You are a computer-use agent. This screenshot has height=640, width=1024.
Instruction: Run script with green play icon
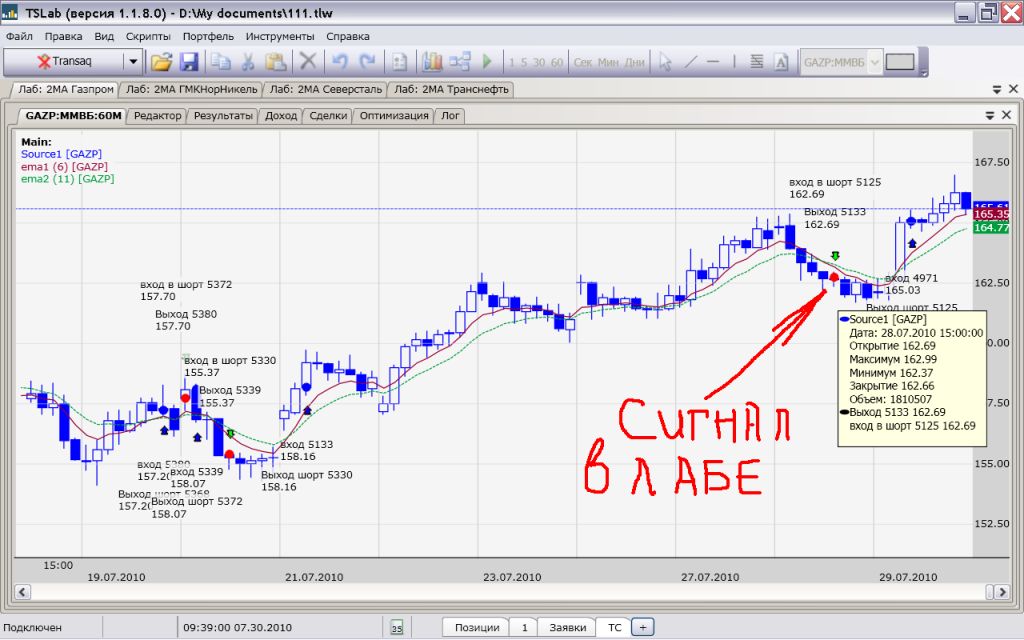click(487, 62)
